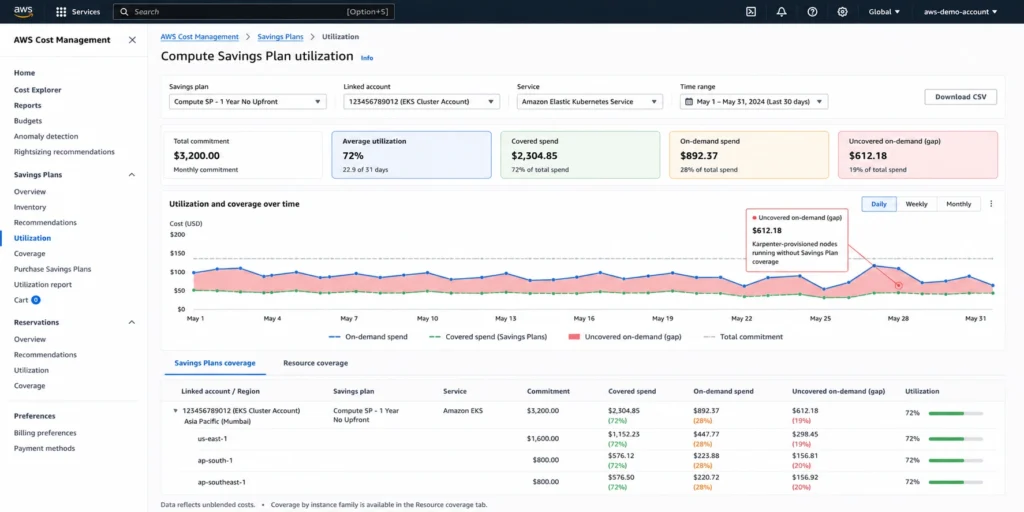Toggle Total commitment legend series
The height and width of the screenshot is (512, 1024).
743,337
